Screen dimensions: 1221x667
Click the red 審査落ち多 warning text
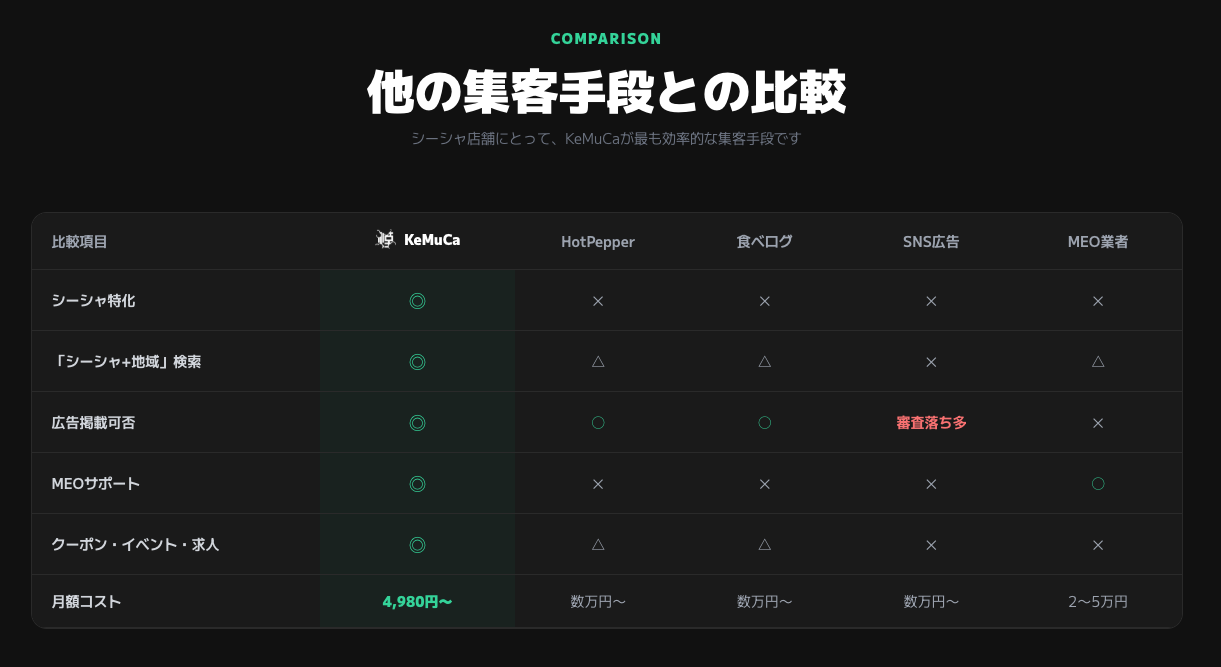tap(931, 422)
